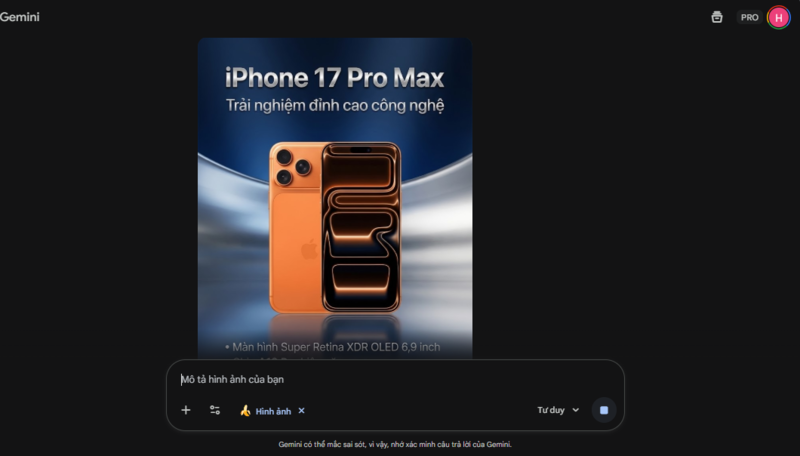Click the plus icon to add files

(186, 410)
